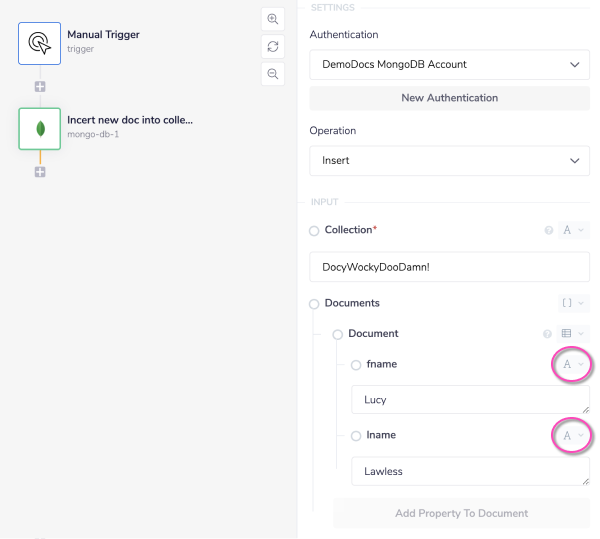
Task: Select the MongoDB leaf node icon
Action: (x=39, y=129)
